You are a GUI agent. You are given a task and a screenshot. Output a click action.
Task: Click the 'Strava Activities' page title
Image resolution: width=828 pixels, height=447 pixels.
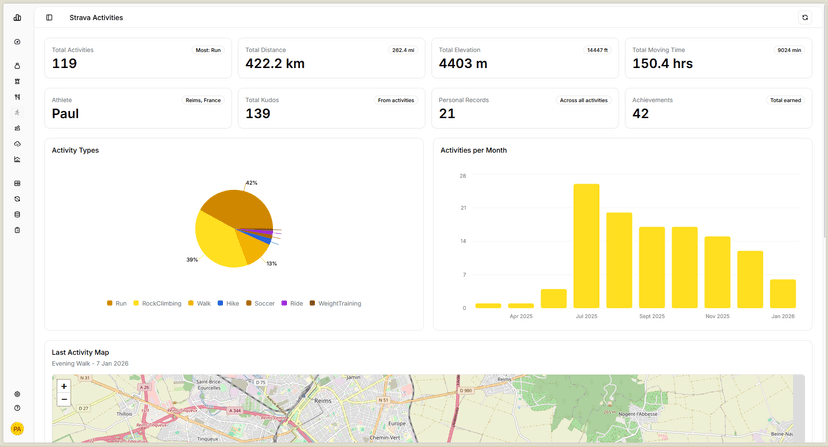96,17
